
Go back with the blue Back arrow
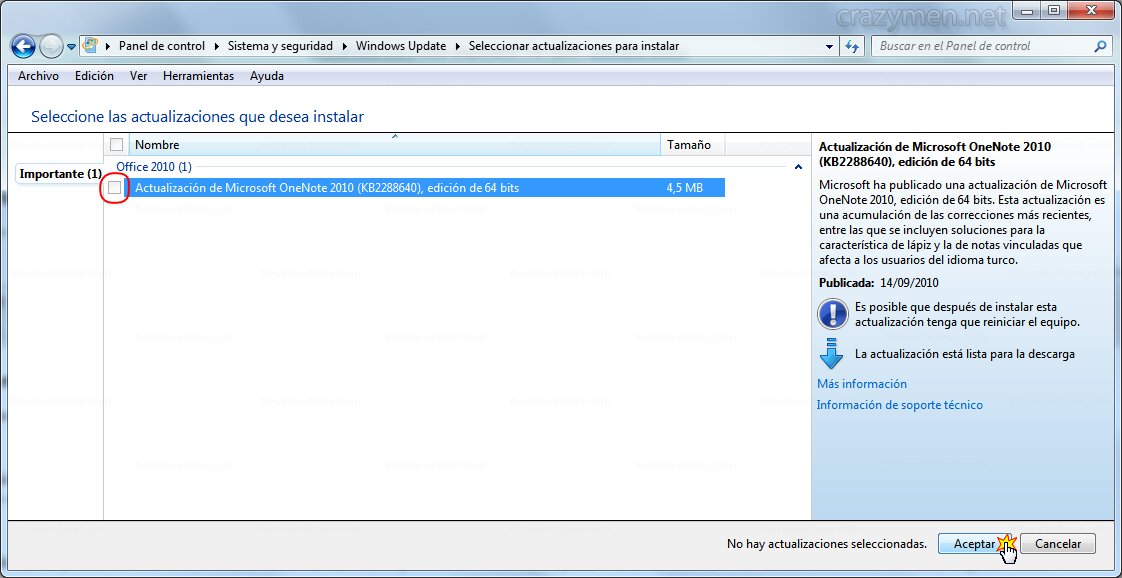point(23,47)
